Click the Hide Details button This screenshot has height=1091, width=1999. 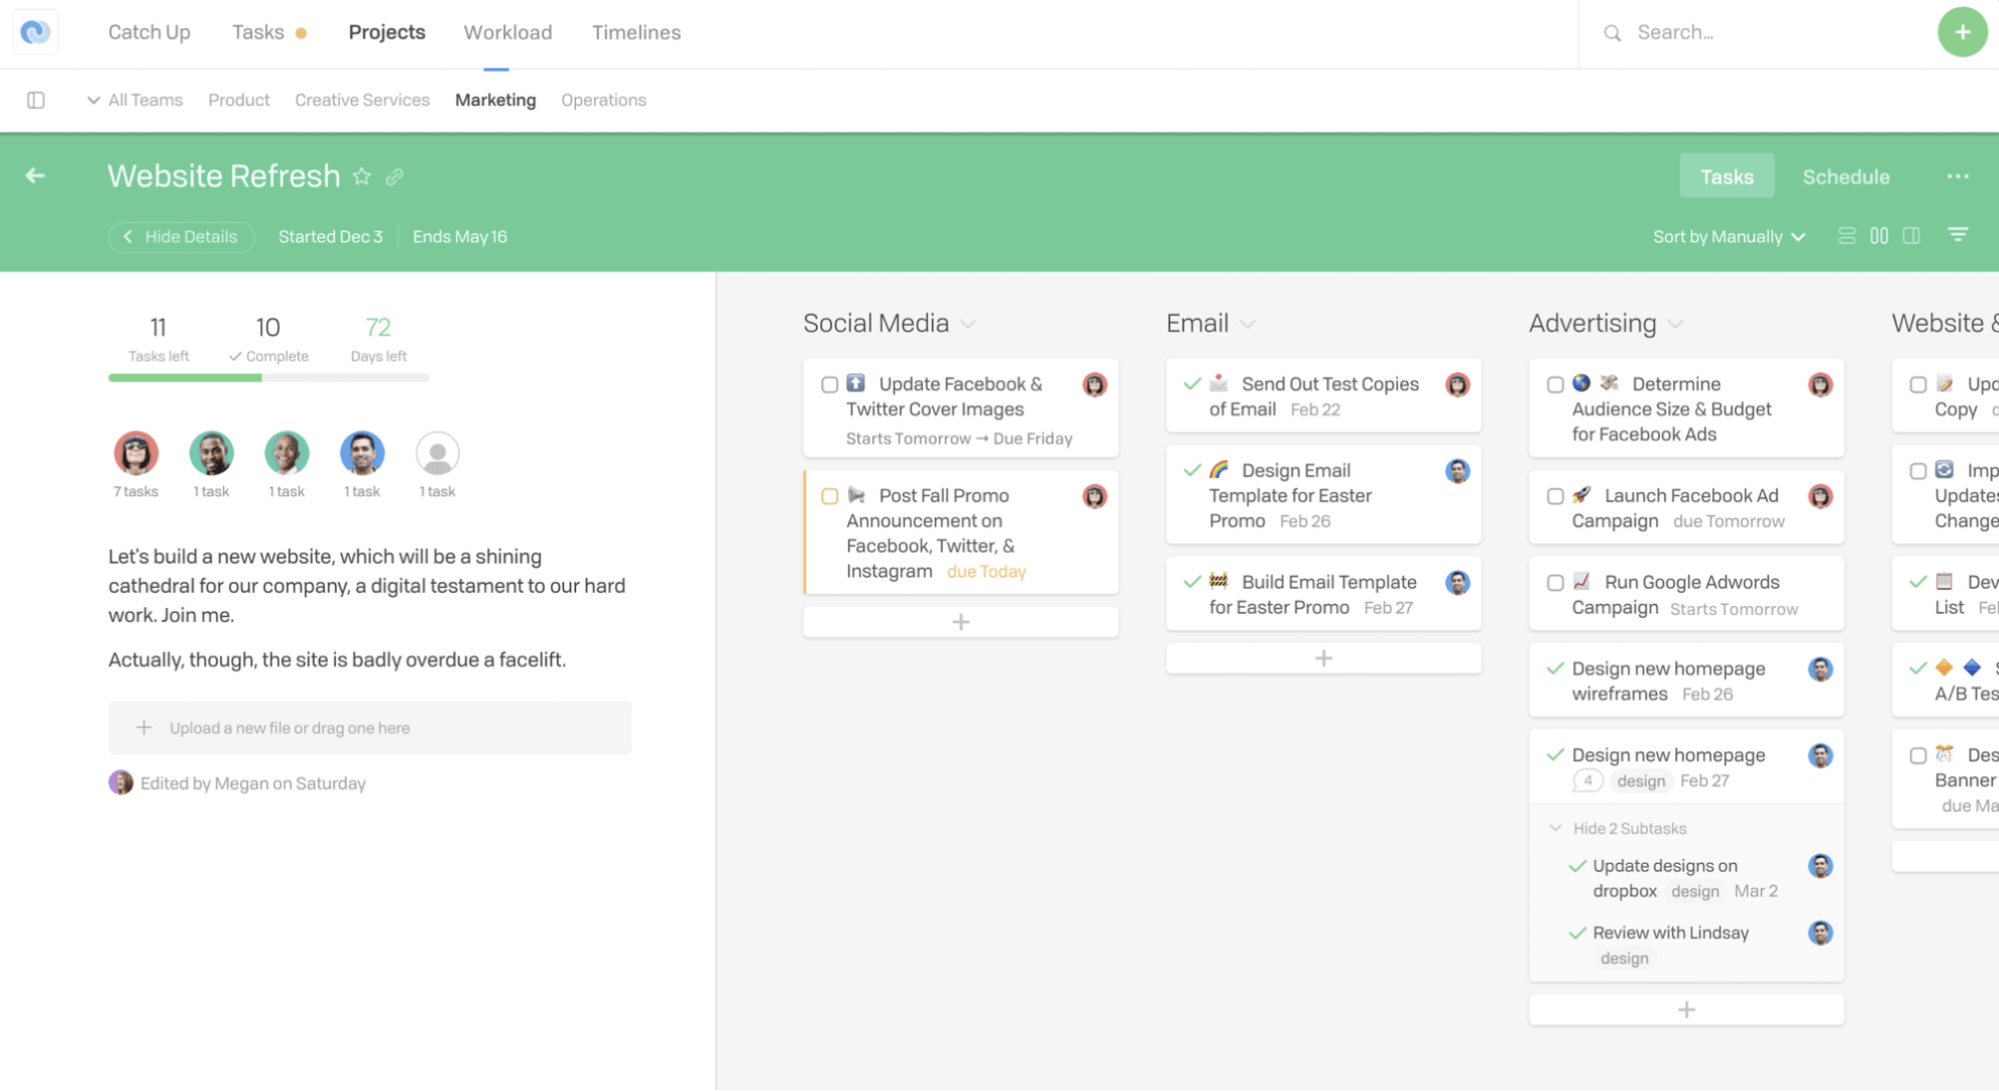point(181,237)
